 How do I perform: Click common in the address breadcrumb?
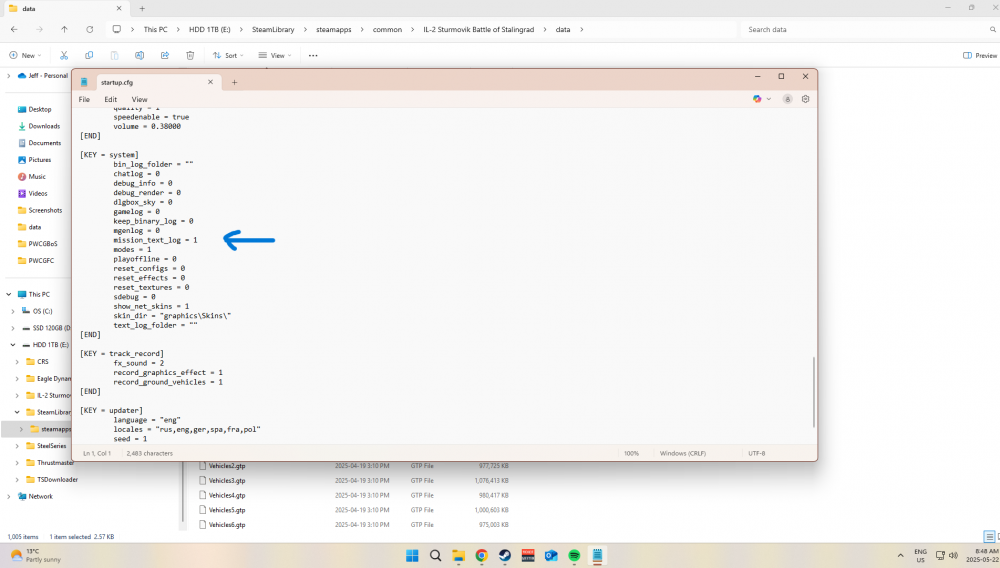pyautogui.click(x=387, y=29)
